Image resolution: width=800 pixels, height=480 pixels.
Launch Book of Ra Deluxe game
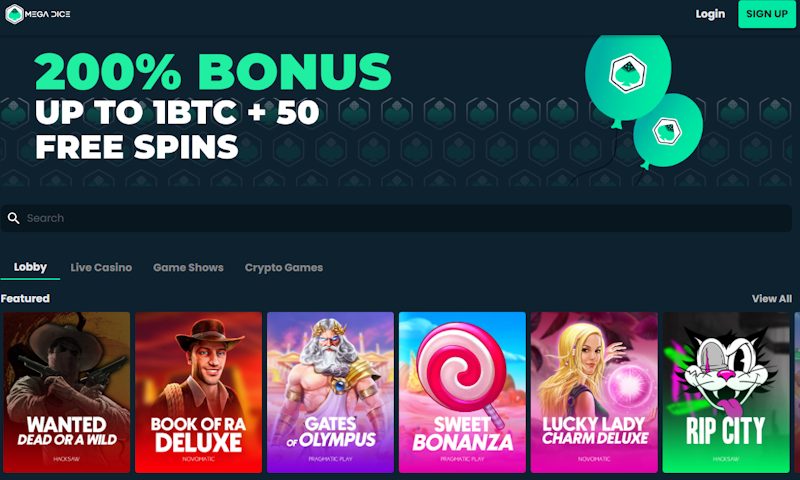198,392
